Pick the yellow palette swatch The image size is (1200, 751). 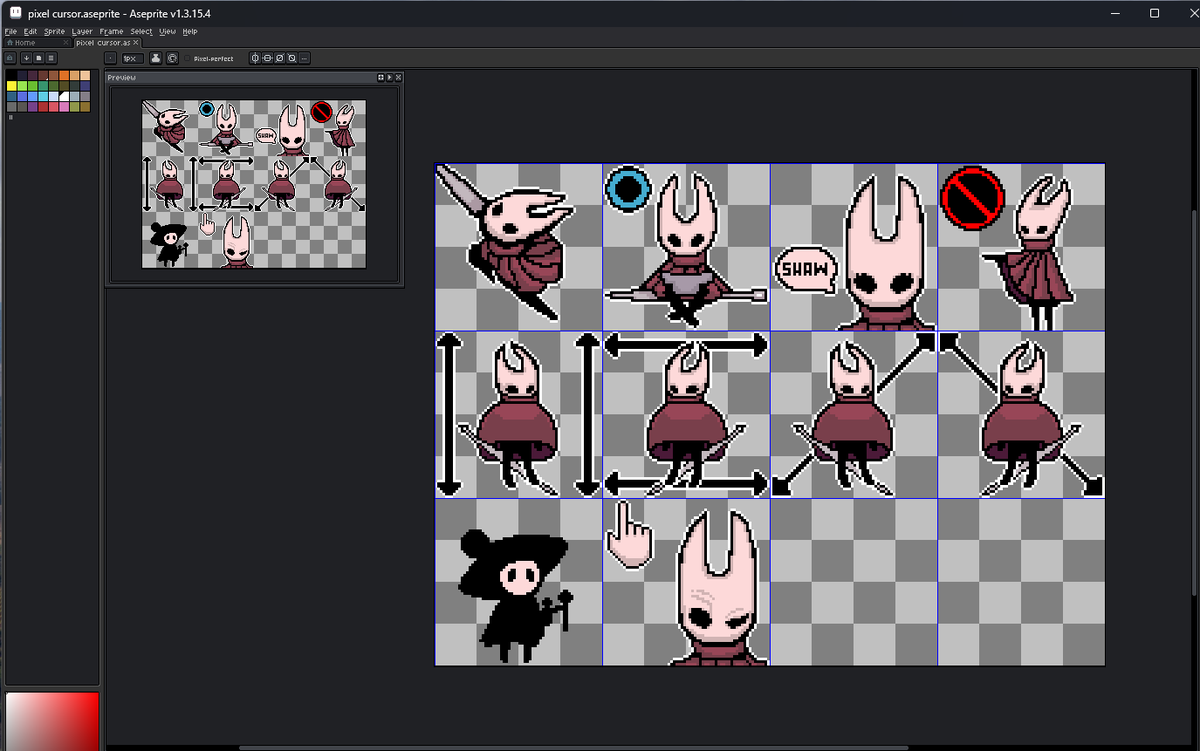click(x=11, y=86)
